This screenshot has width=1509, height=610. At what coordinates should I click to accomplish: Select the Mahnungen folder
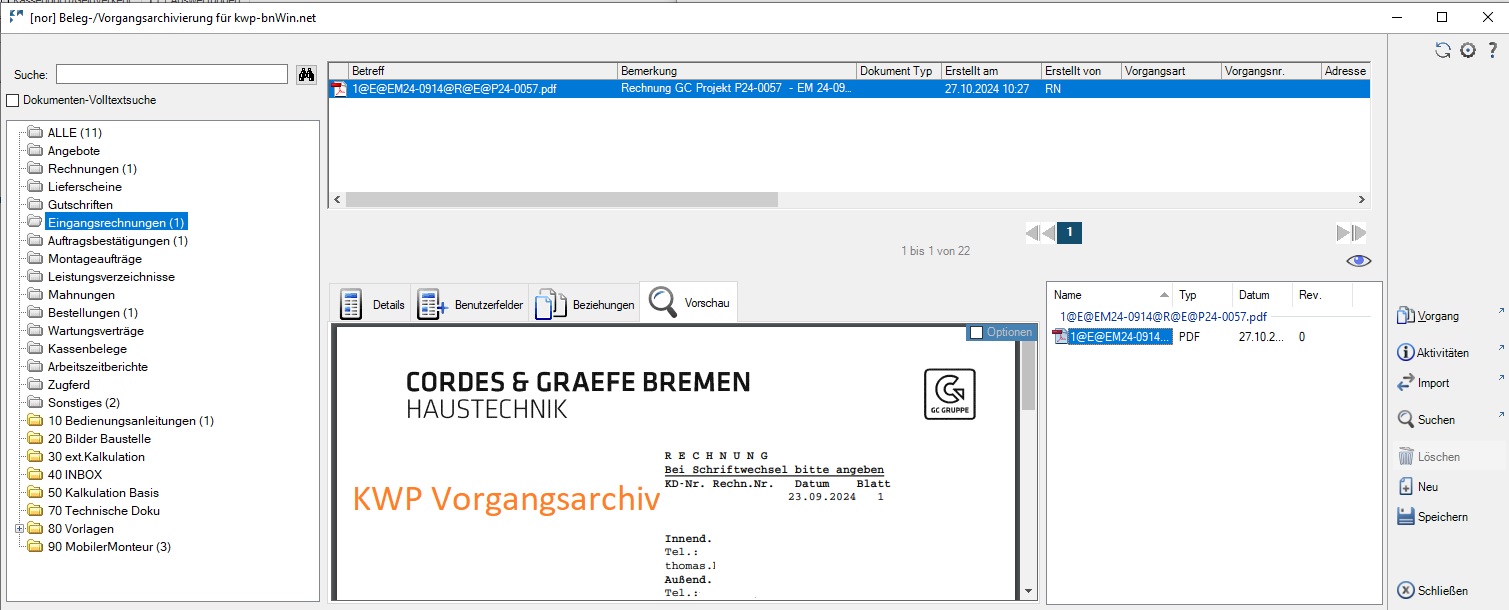tap(81, 295)
